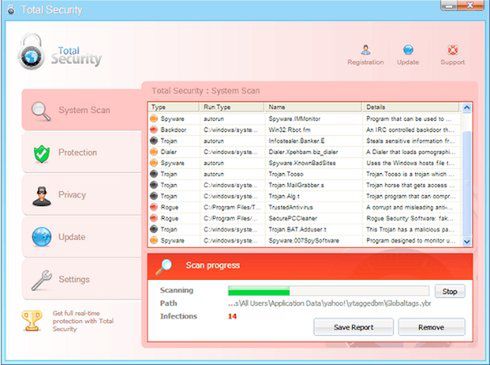Viewport: 490px width, 365px height.
Task: Click the icon of Spyware.KnownBadSites row
Action: [154, 163]
